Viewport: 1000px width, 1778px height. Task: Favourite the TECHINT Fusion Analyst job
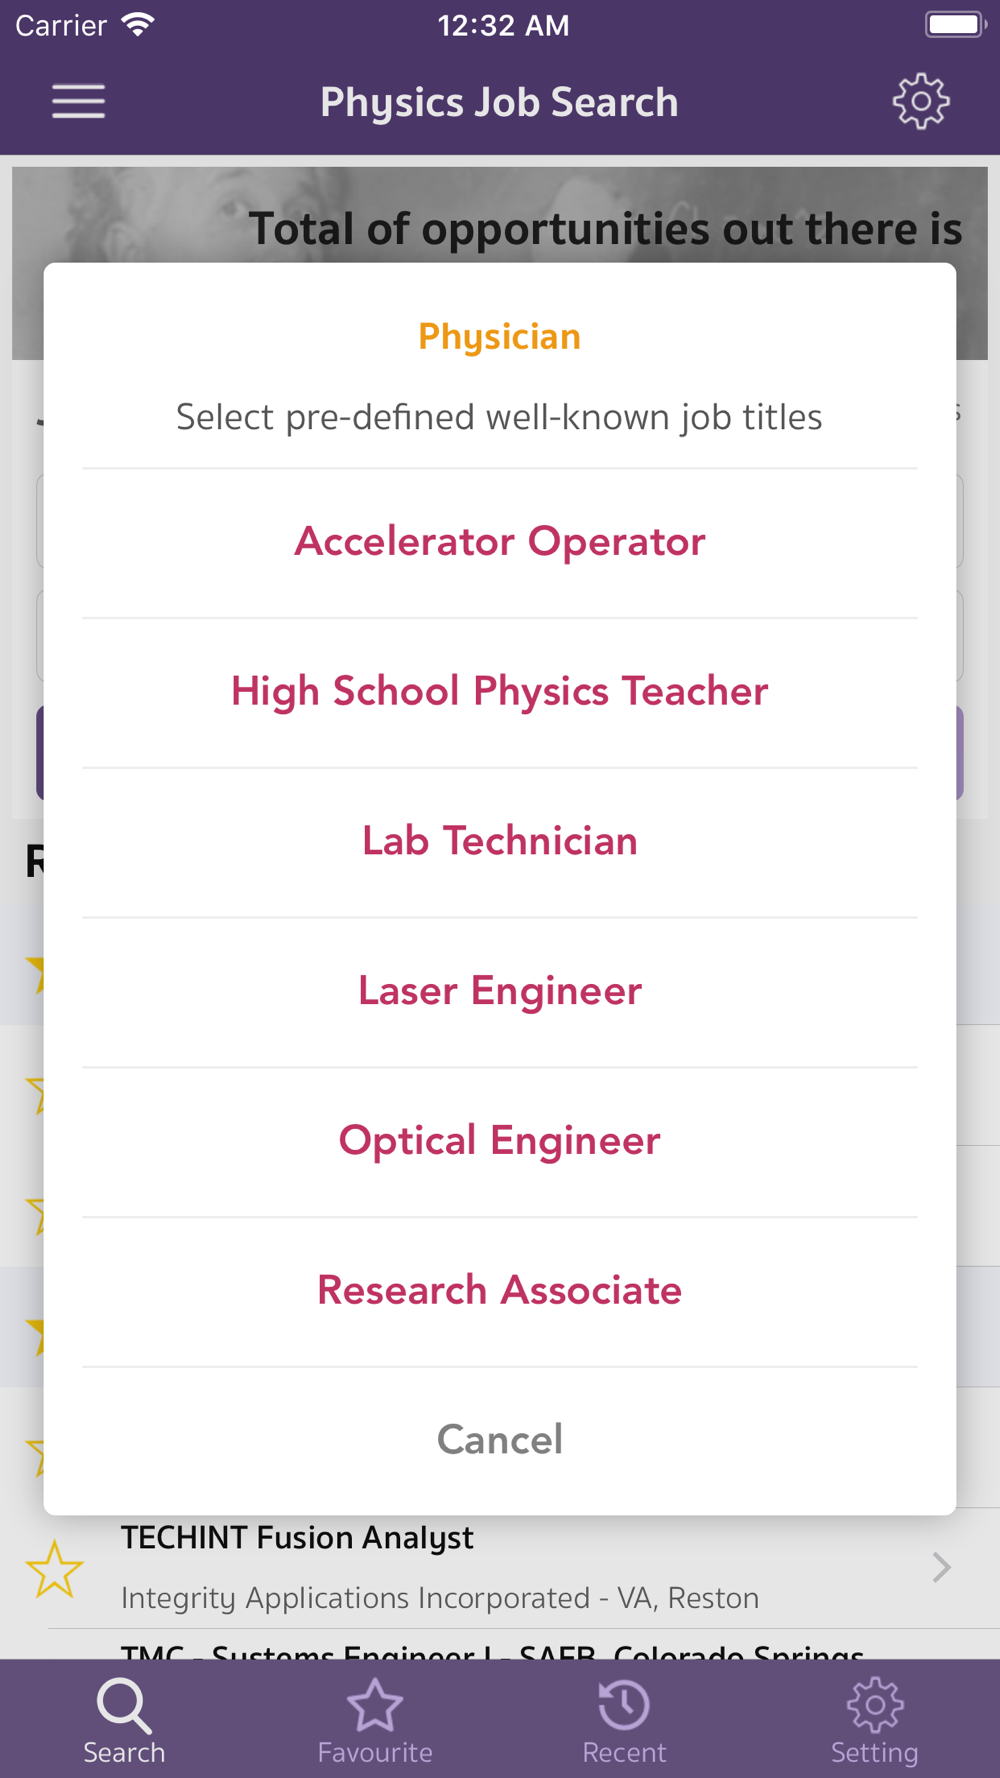(x=54, y=1568)
